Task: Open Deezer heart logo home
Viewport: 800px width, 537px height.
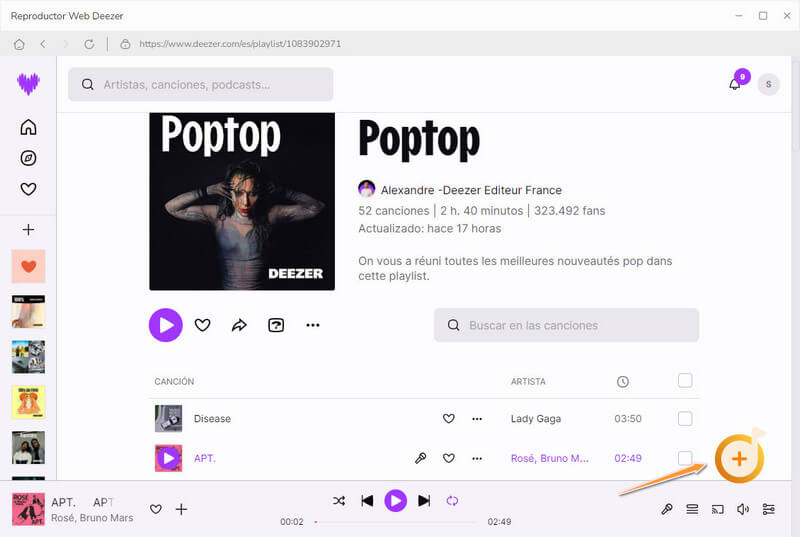Action: coord(29,84)
